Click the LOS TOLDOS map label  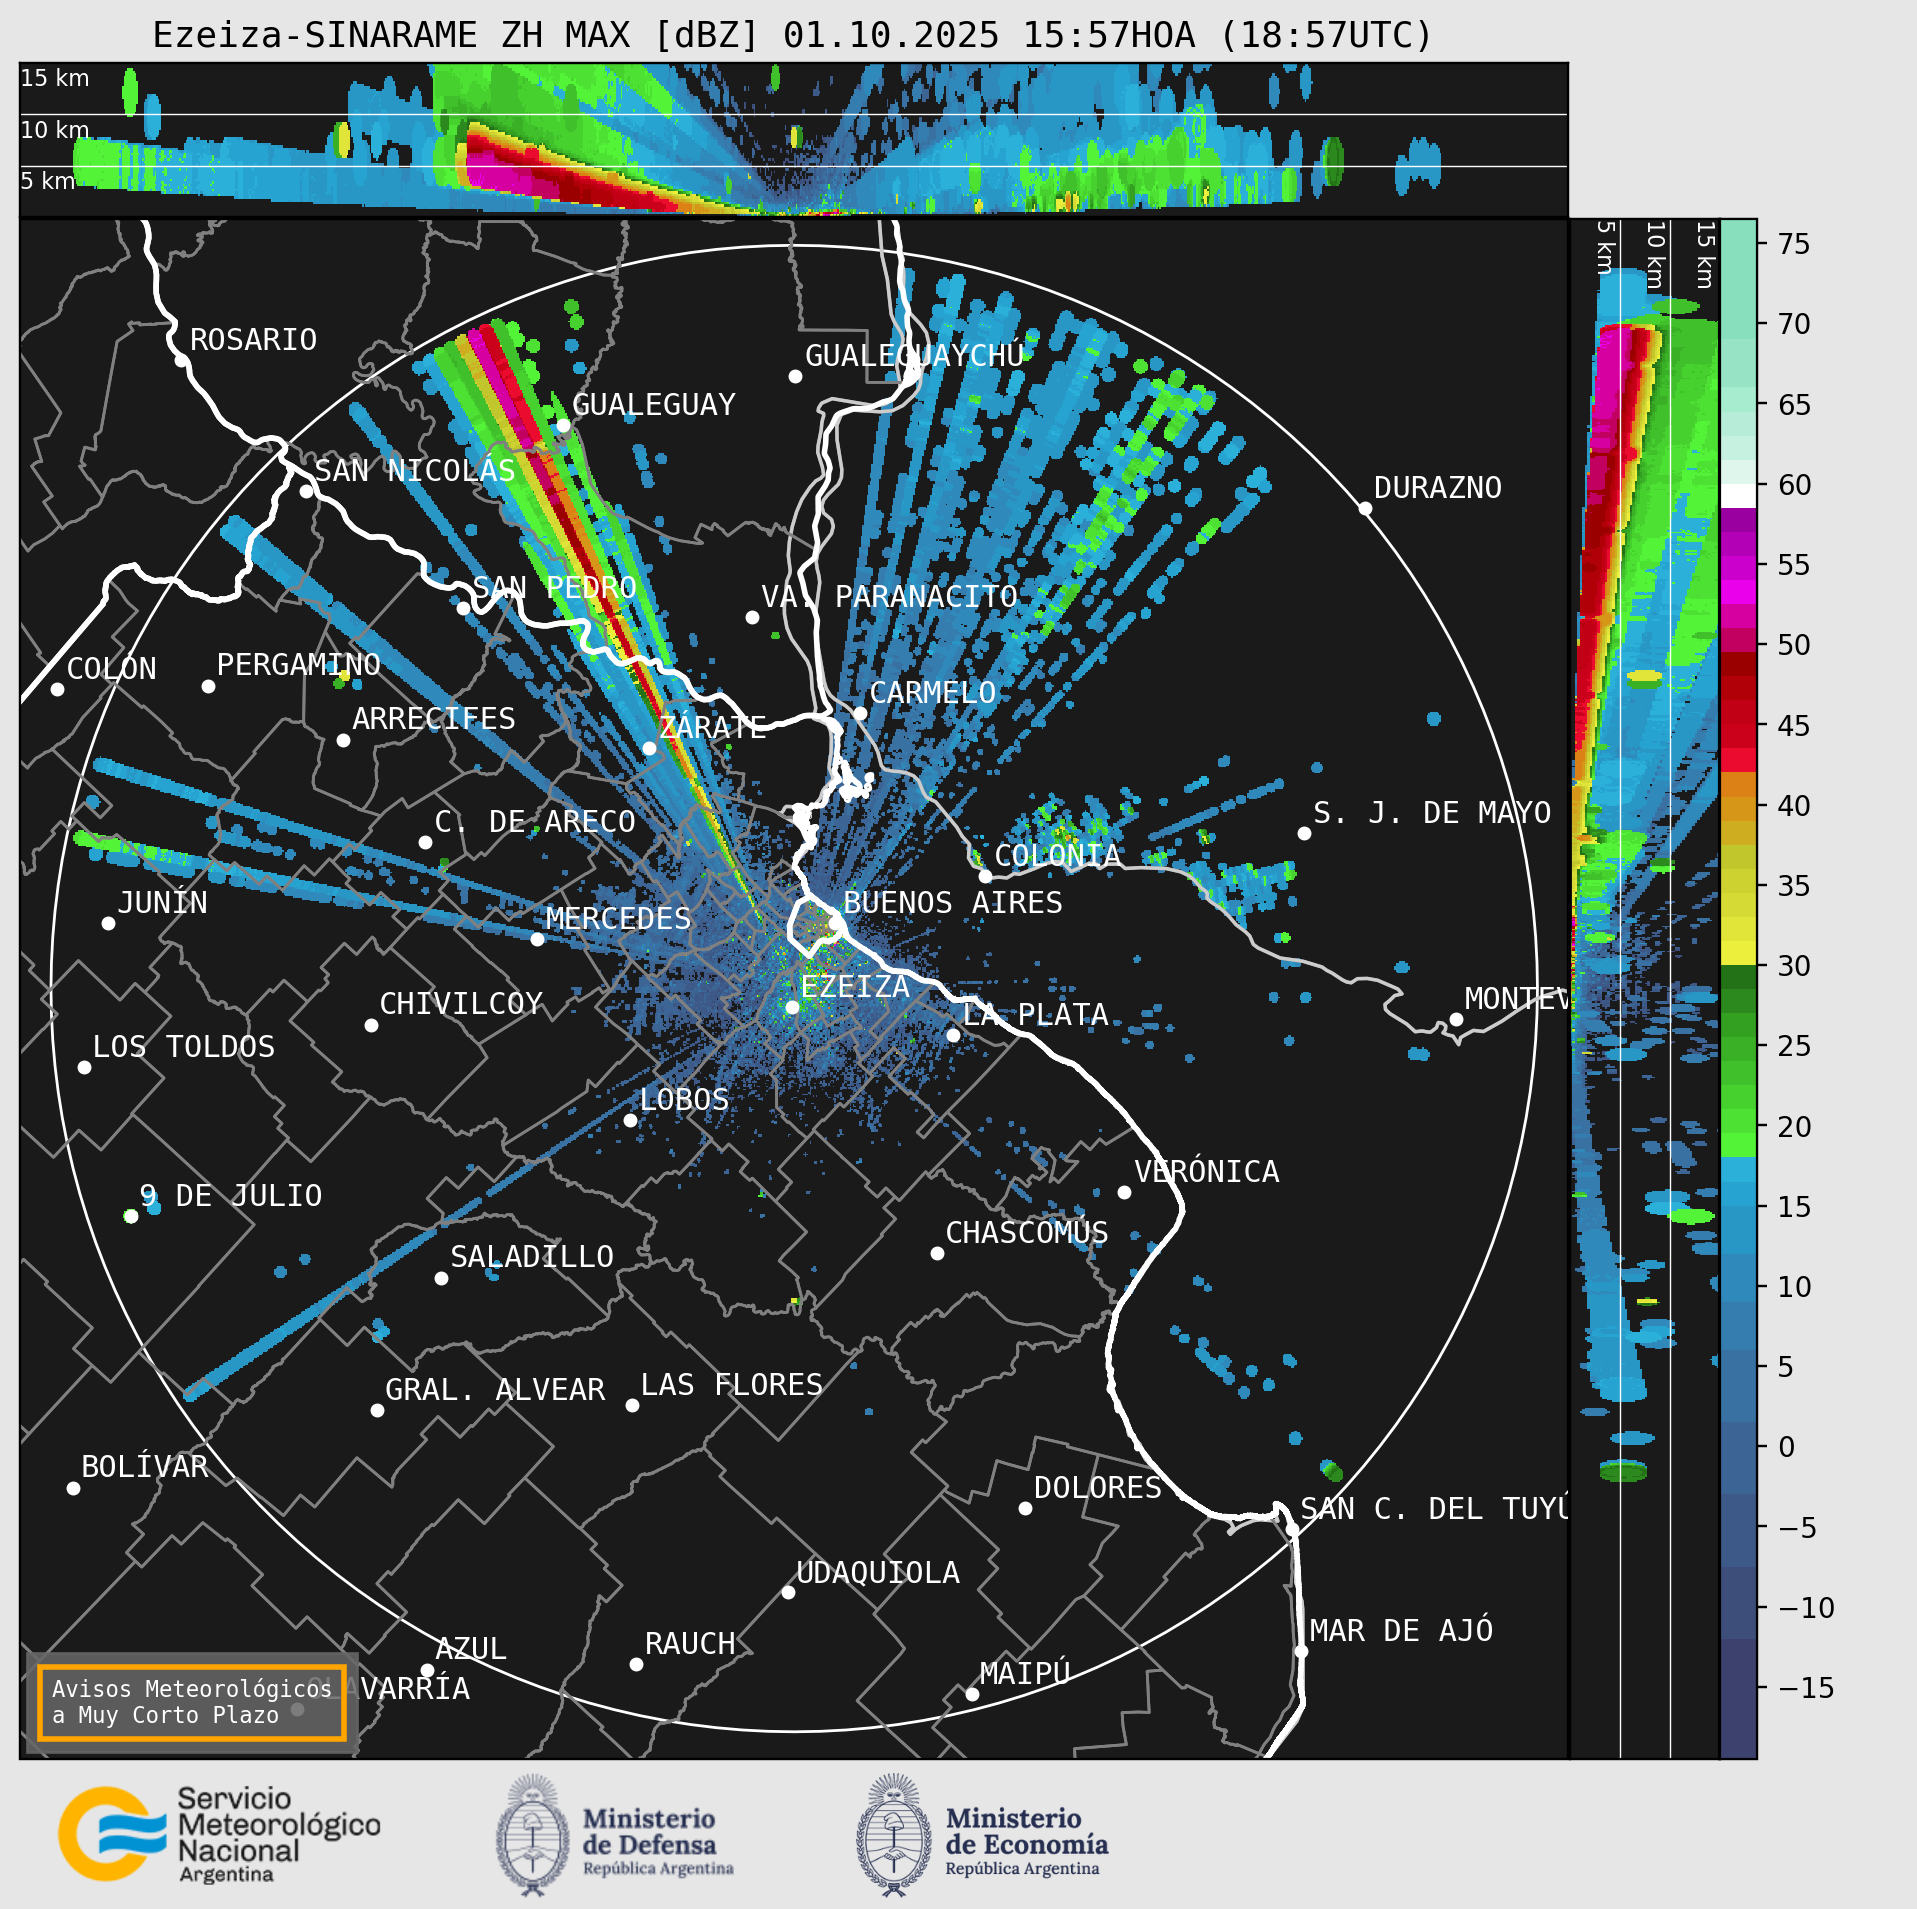point(184,1046)
